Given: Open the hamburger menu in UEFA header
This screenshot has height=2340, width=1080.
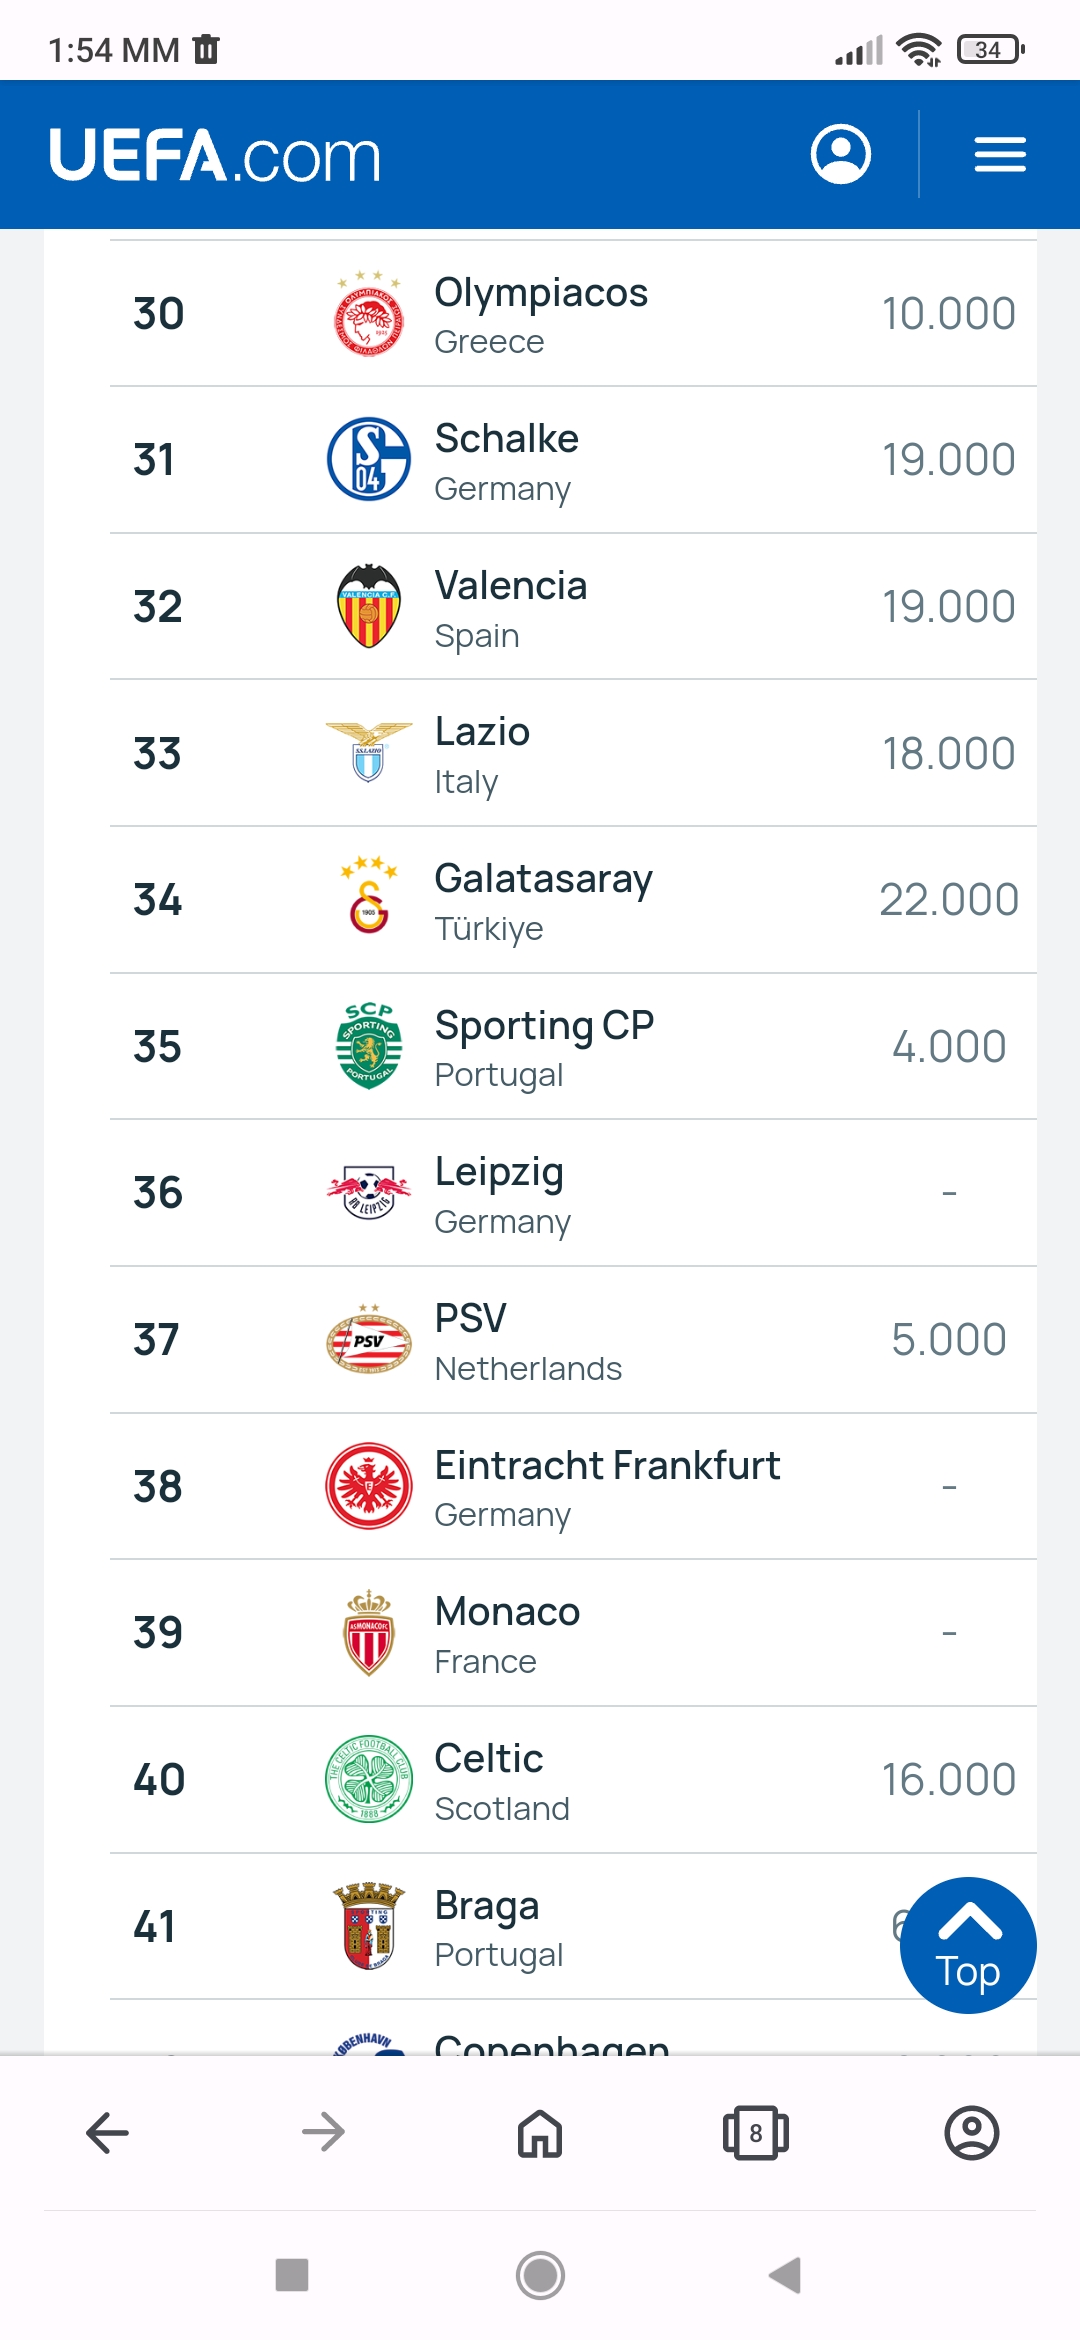Looking at the screenshot, I should 1000,154.
